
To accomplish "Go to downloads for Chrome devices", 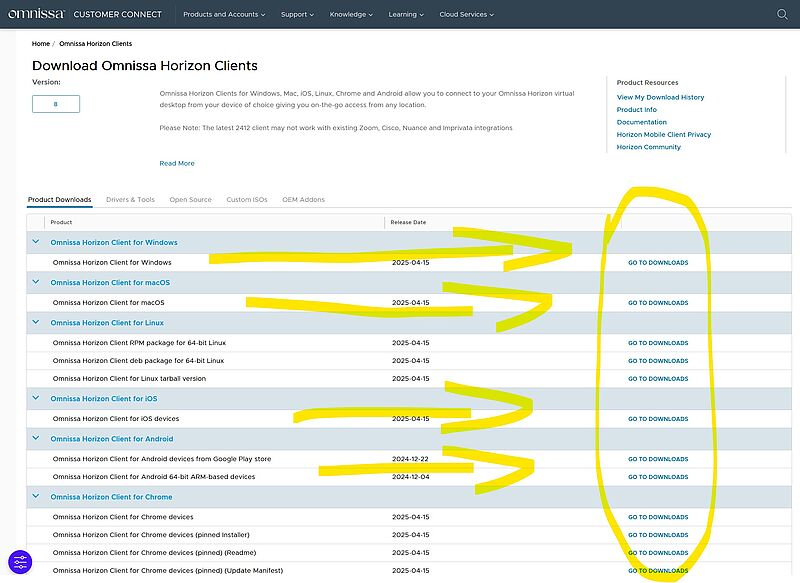I will (658, 517).
